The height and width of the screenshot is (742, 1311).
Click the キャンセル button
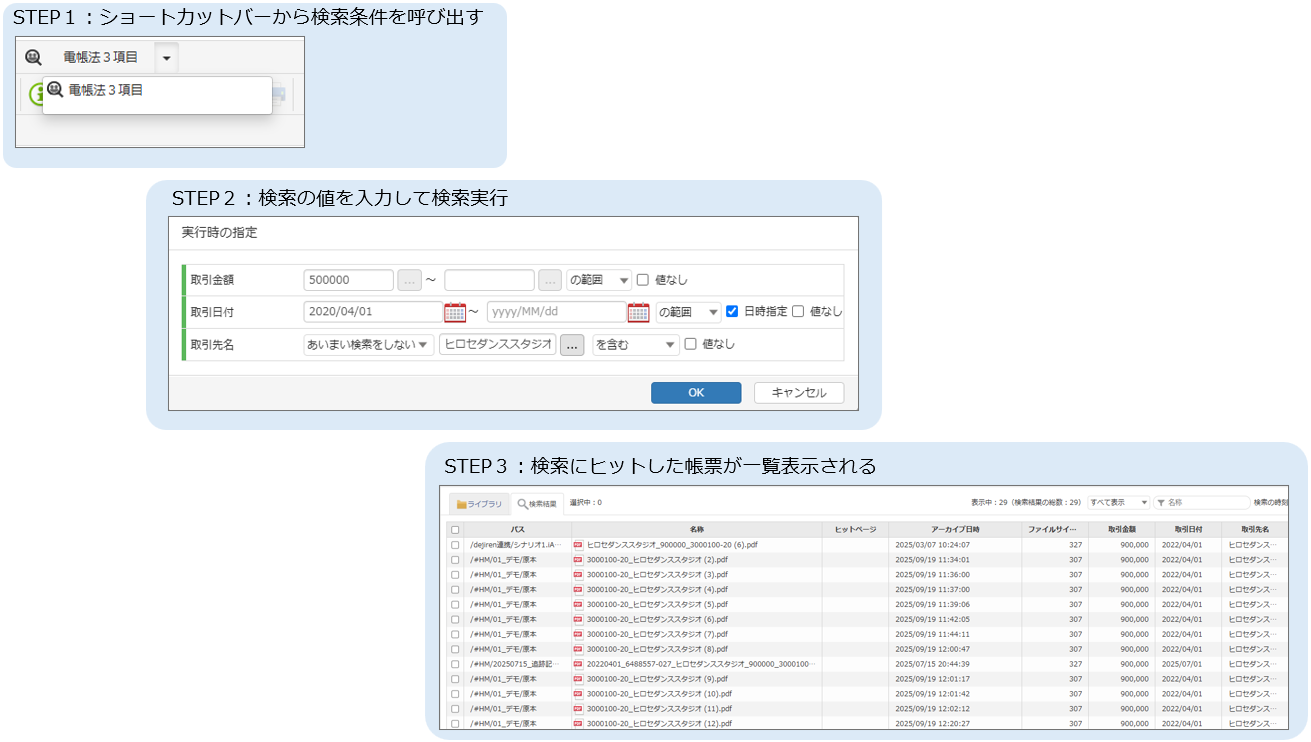click(798, 393)
